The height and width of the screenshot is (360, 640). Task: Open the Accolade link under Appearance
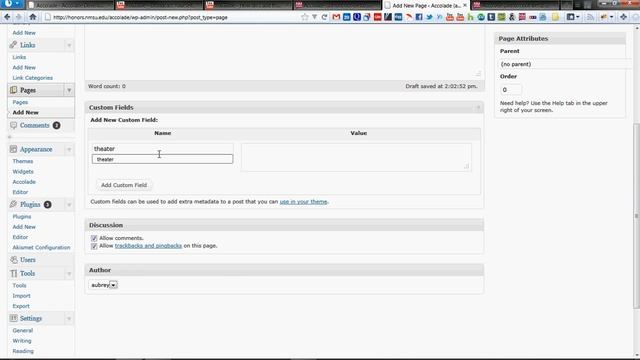tap(24, 182)
